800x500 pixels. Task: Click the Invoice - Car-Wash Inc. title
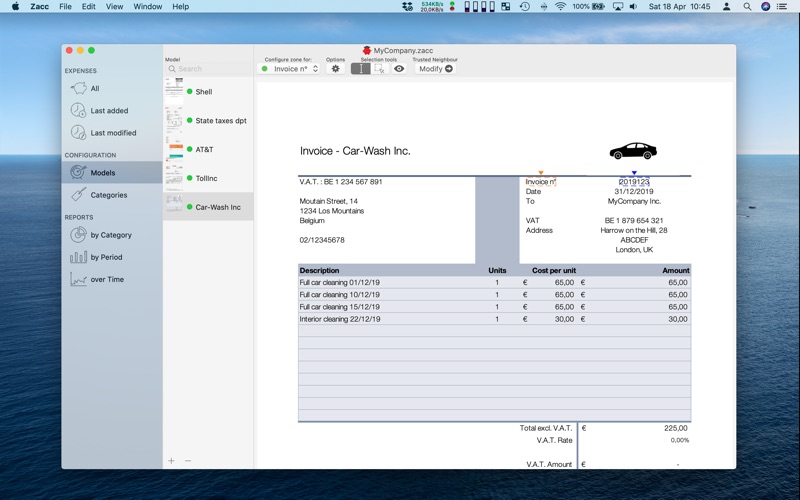355,151
